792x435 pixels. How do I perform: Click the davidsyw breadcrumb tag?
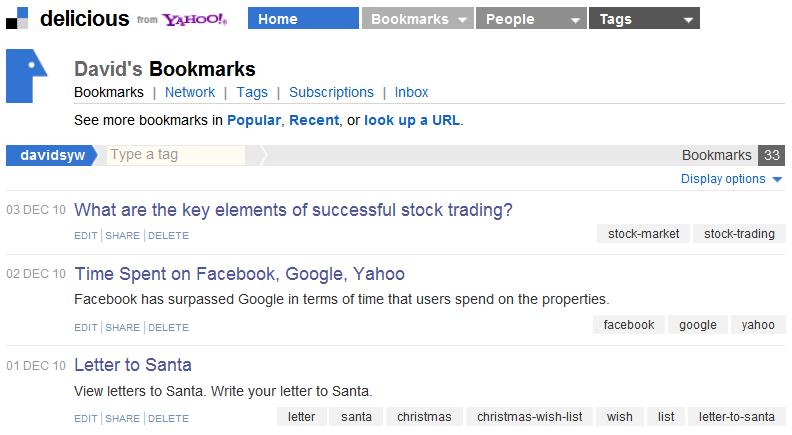(52, 155)
